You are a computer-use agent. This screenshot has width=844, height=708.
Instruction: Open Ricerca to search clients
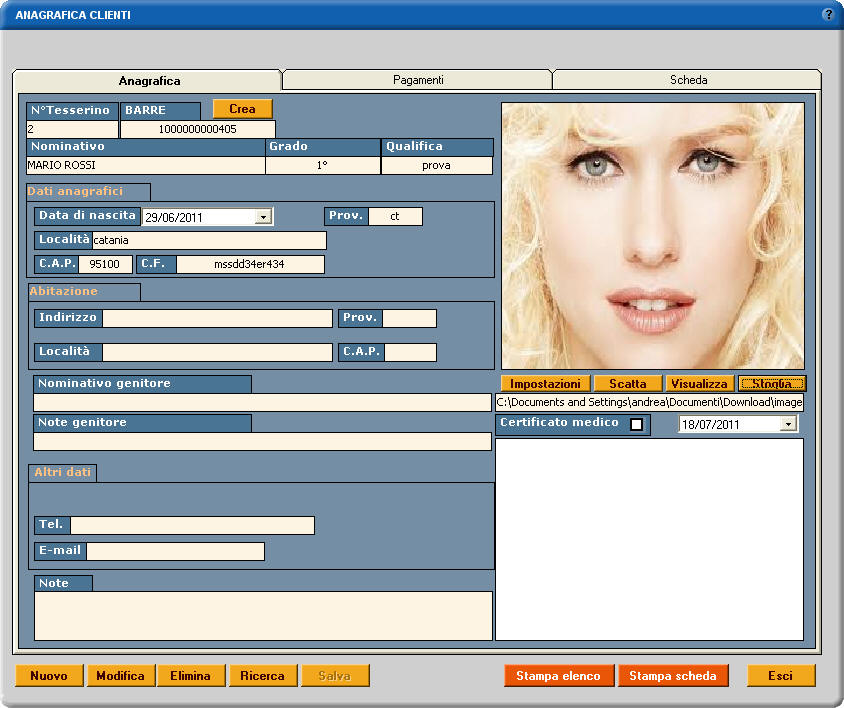(x=262, y=676)
